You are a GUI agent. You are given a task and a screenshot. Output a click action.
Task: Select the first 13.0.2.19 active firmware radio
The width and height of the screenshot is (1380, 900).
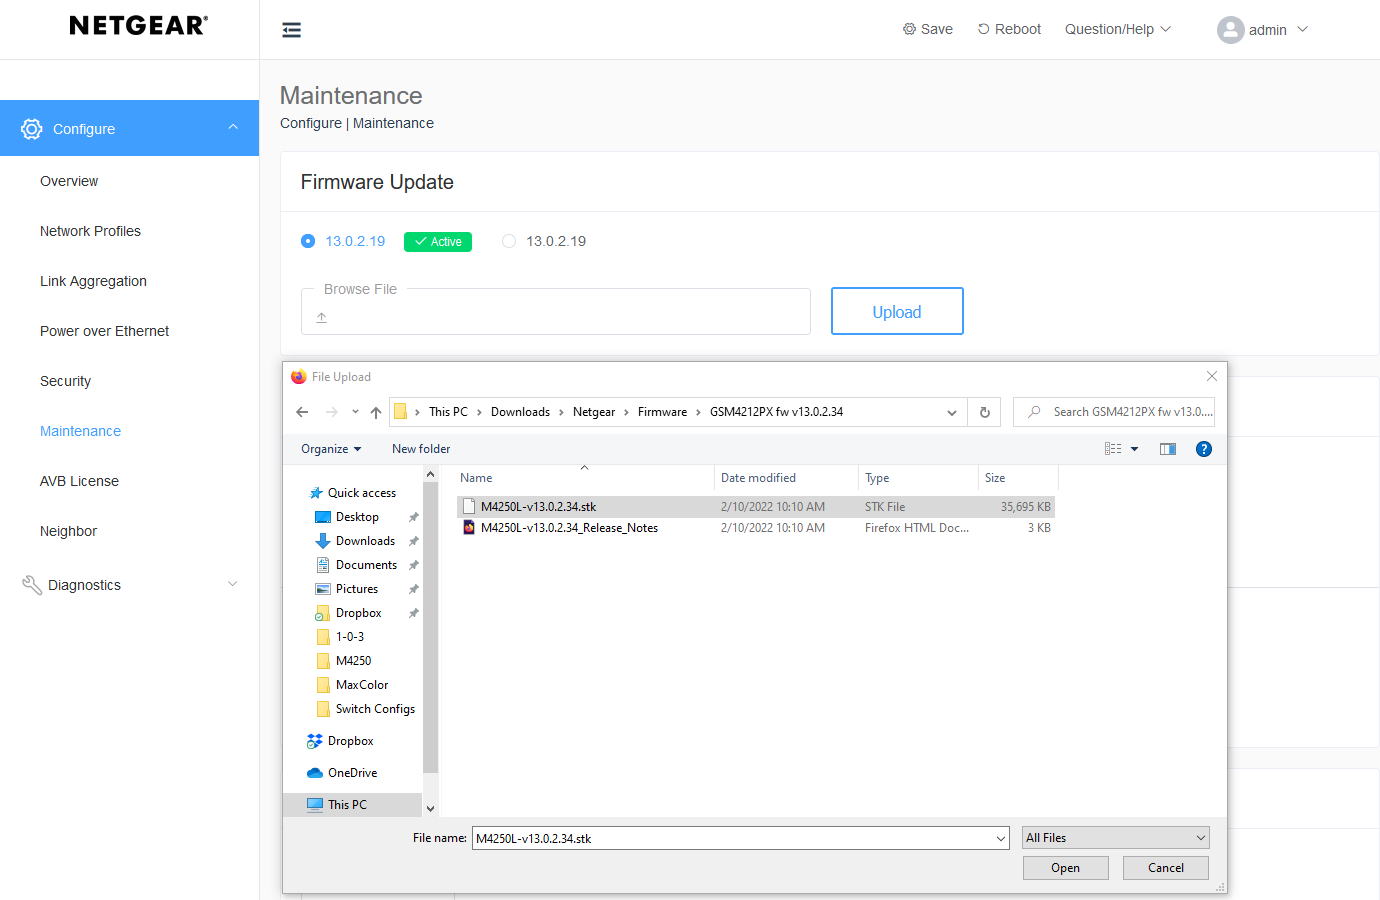pyautogui.click(x=308, y=241)
